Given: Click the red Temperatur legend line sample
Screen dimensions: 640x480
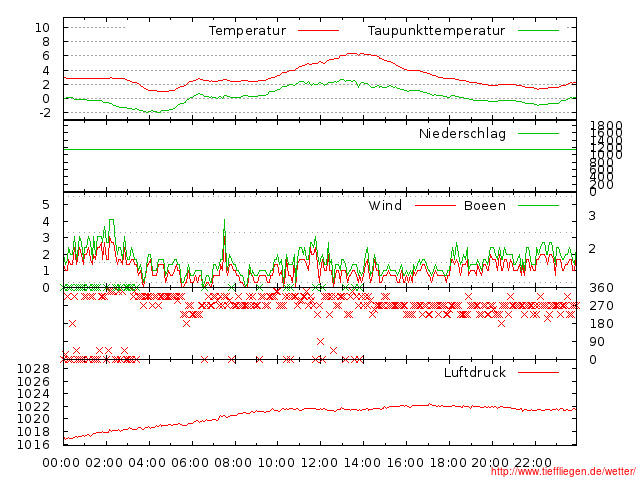Looking at the screenshot, I should point(318,31).
